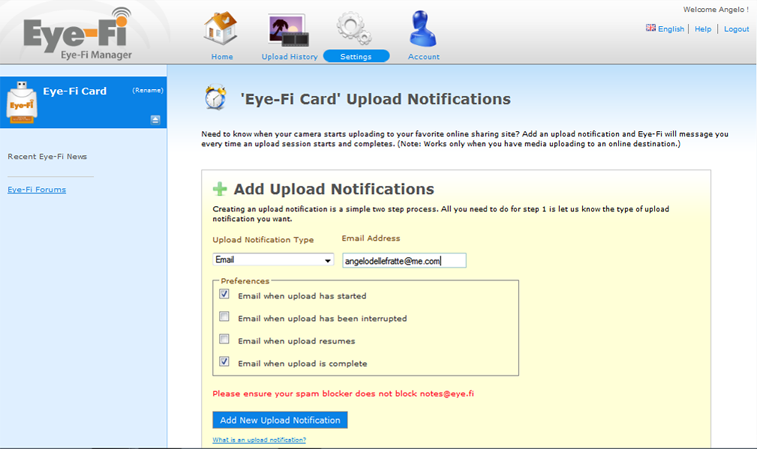The image size is (757, 449).
Task: Enable Email when upload resumes
Action: click(x=224, y=339)
